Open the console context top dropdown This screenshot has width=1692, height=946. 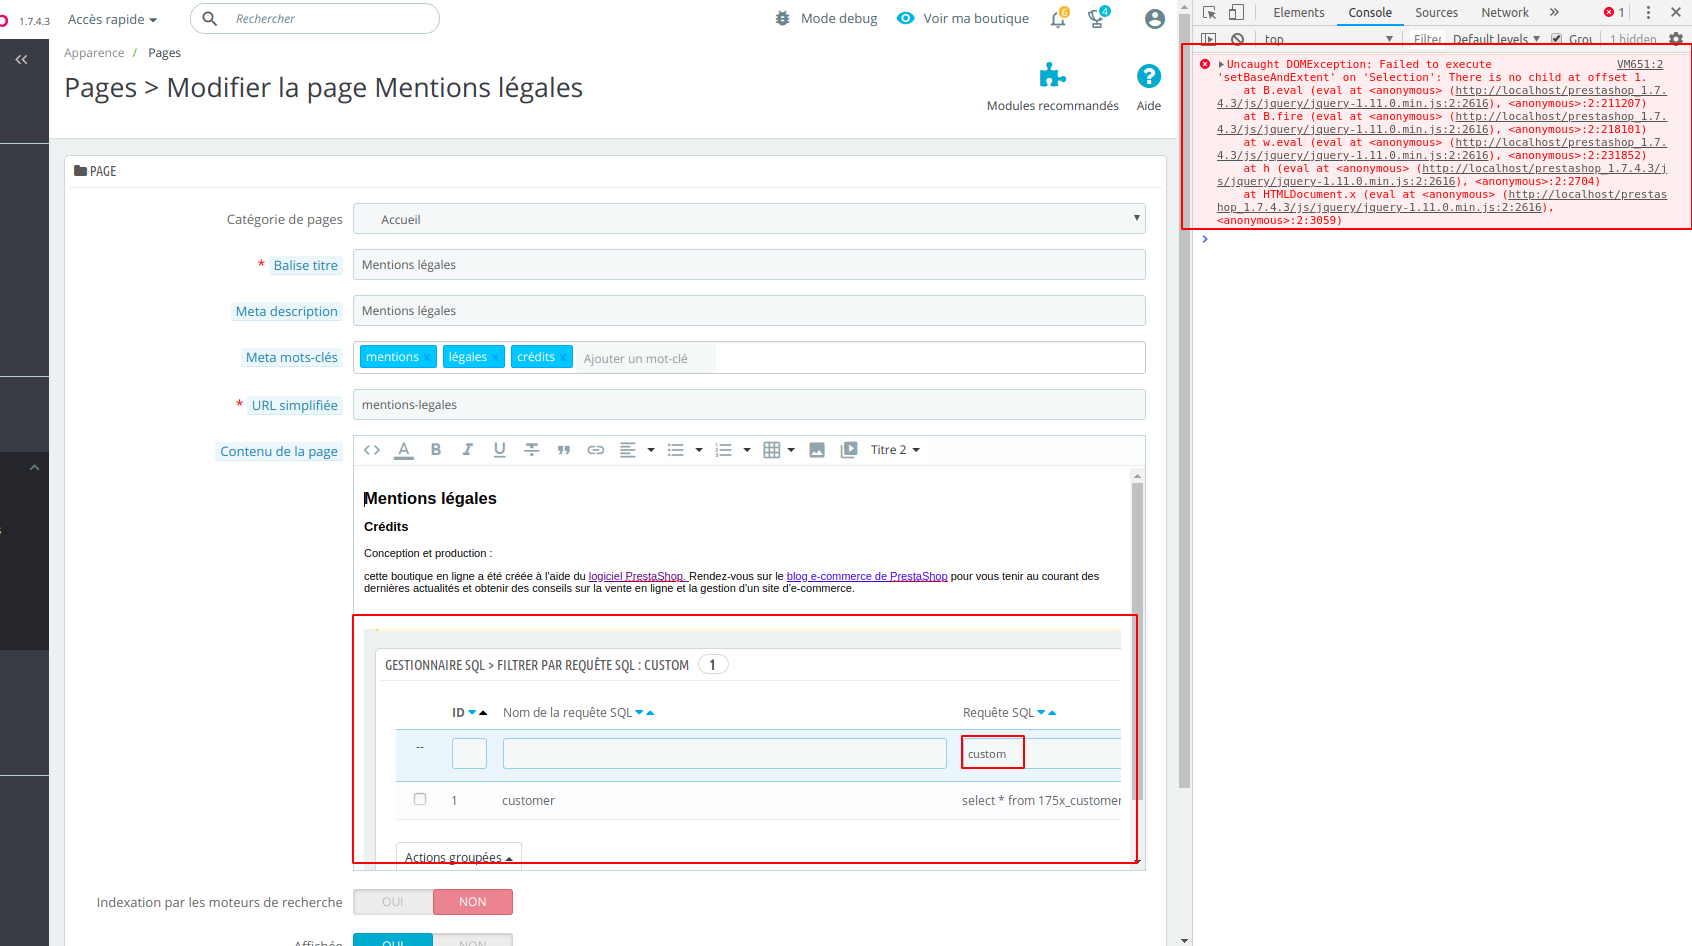point(1328,39)
